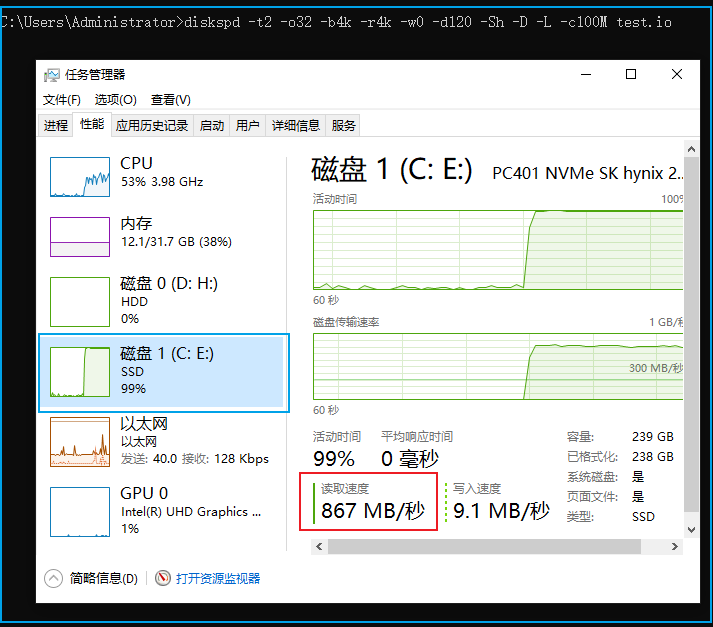Open the 文件(F) menu
The image size is (713, 627).
(x=62, y=100)
